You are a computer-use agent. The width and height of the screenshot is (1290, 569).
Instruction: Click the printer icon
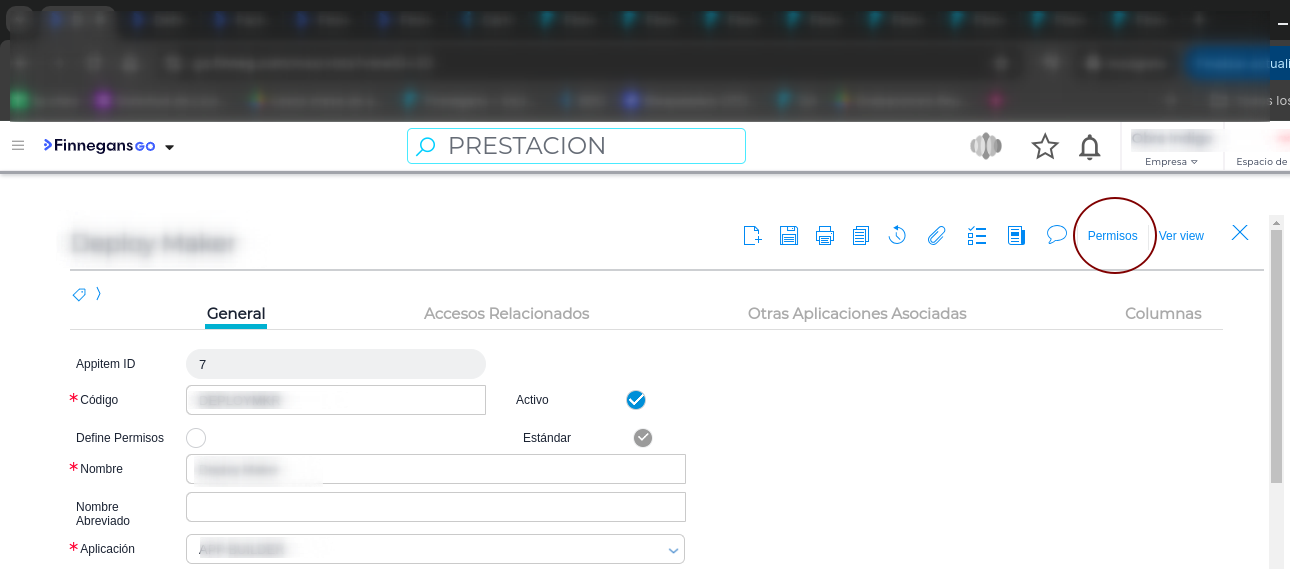pos(825,235)
